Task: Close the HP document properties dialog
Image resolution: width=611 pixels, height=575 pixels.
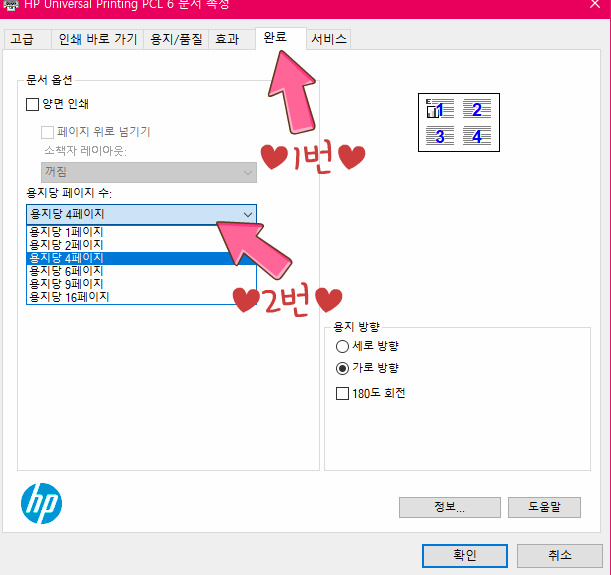Action: 595,4
